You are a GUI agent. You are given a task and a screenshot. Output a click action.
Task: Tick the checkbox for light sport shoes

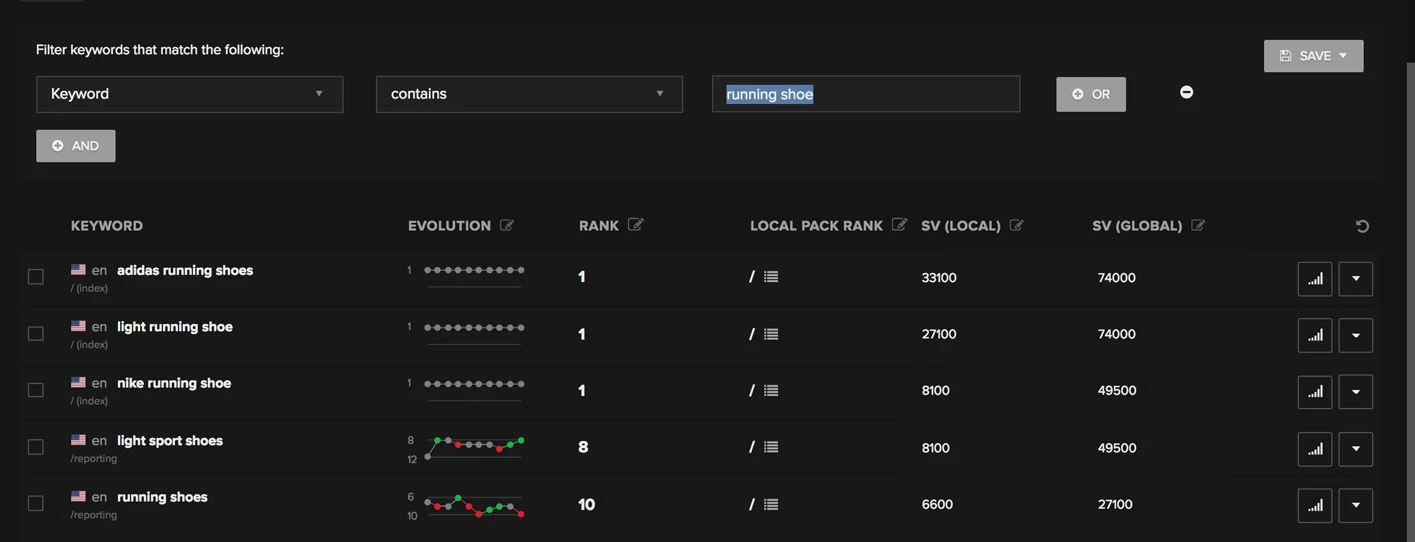(x=36, y=447)
